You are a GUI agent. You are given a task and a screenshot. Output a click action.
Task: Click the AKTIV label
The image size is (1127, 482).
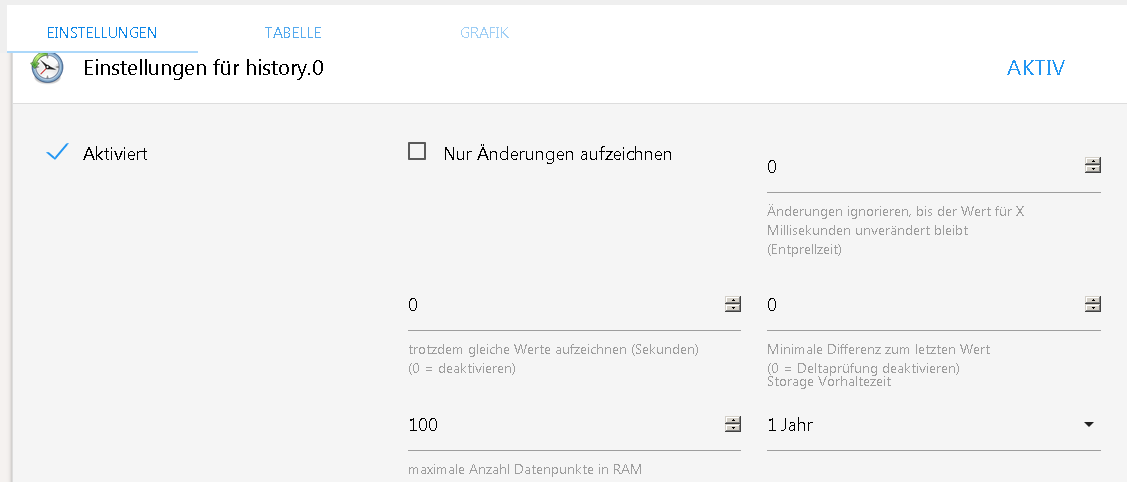pos(1036,68)
